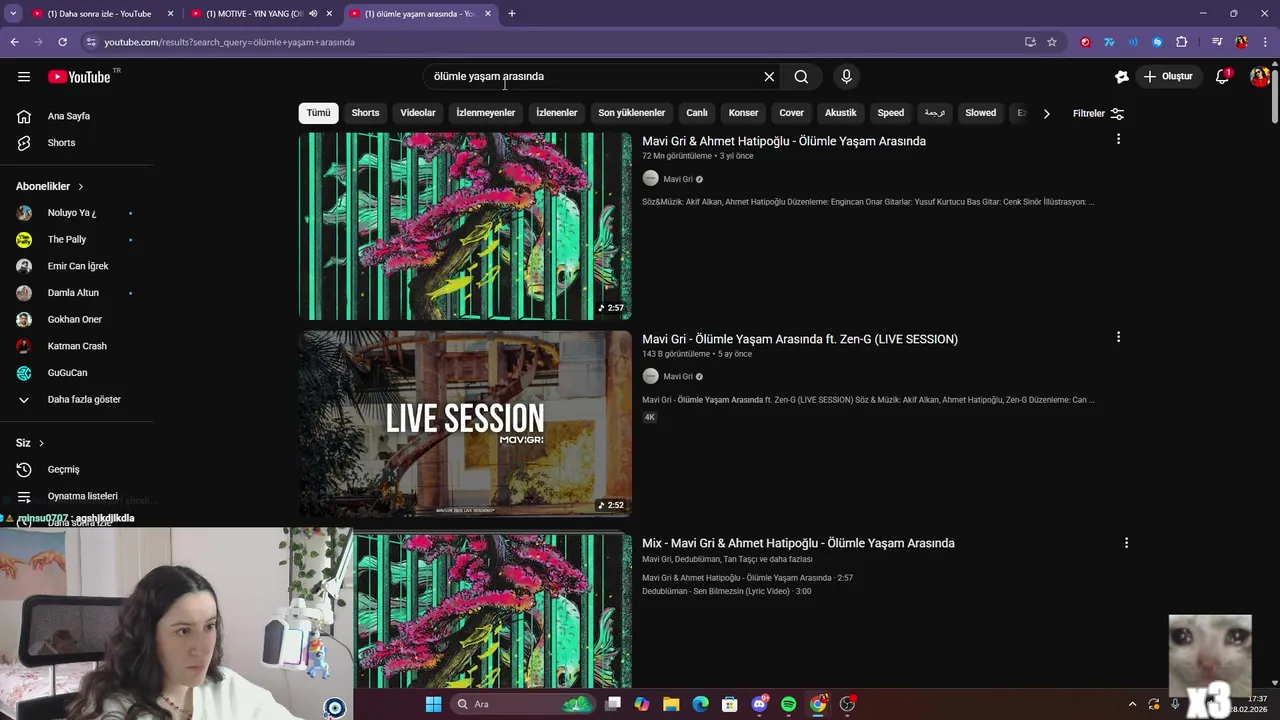Select the Tümü filter chip

(x=318, y=113)
